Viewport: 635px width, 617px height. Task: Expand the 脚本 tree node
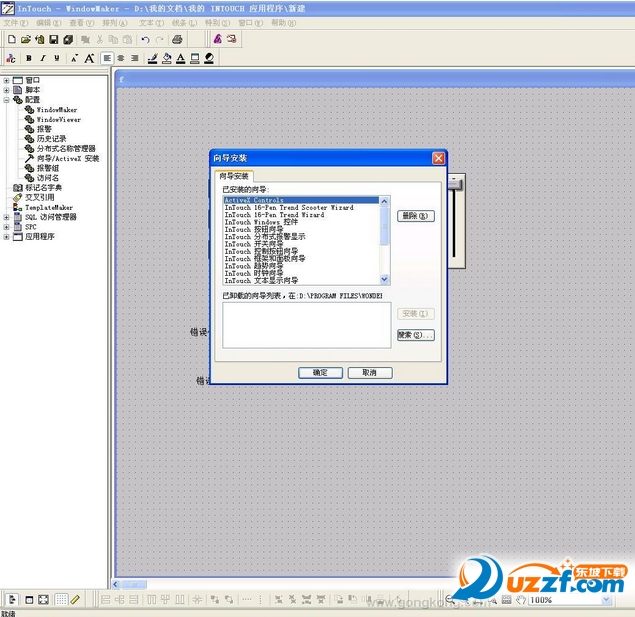6,90
